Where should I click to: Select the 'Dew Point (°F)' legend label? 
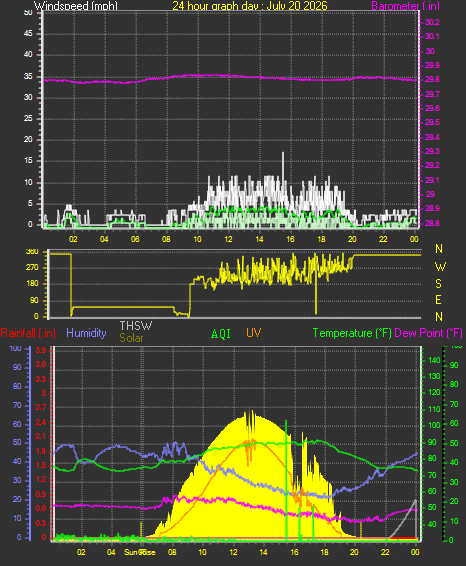coord(428,333)
